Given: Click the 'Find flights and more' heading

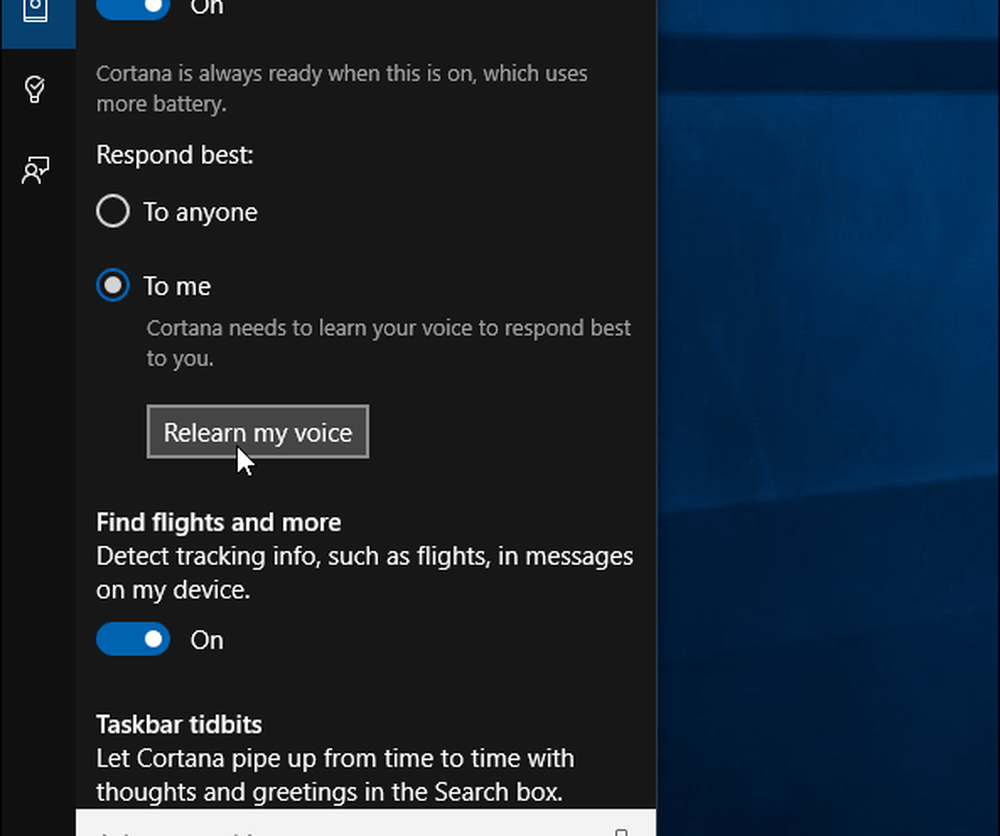Looking at the screenshot, I should point(219,522).
